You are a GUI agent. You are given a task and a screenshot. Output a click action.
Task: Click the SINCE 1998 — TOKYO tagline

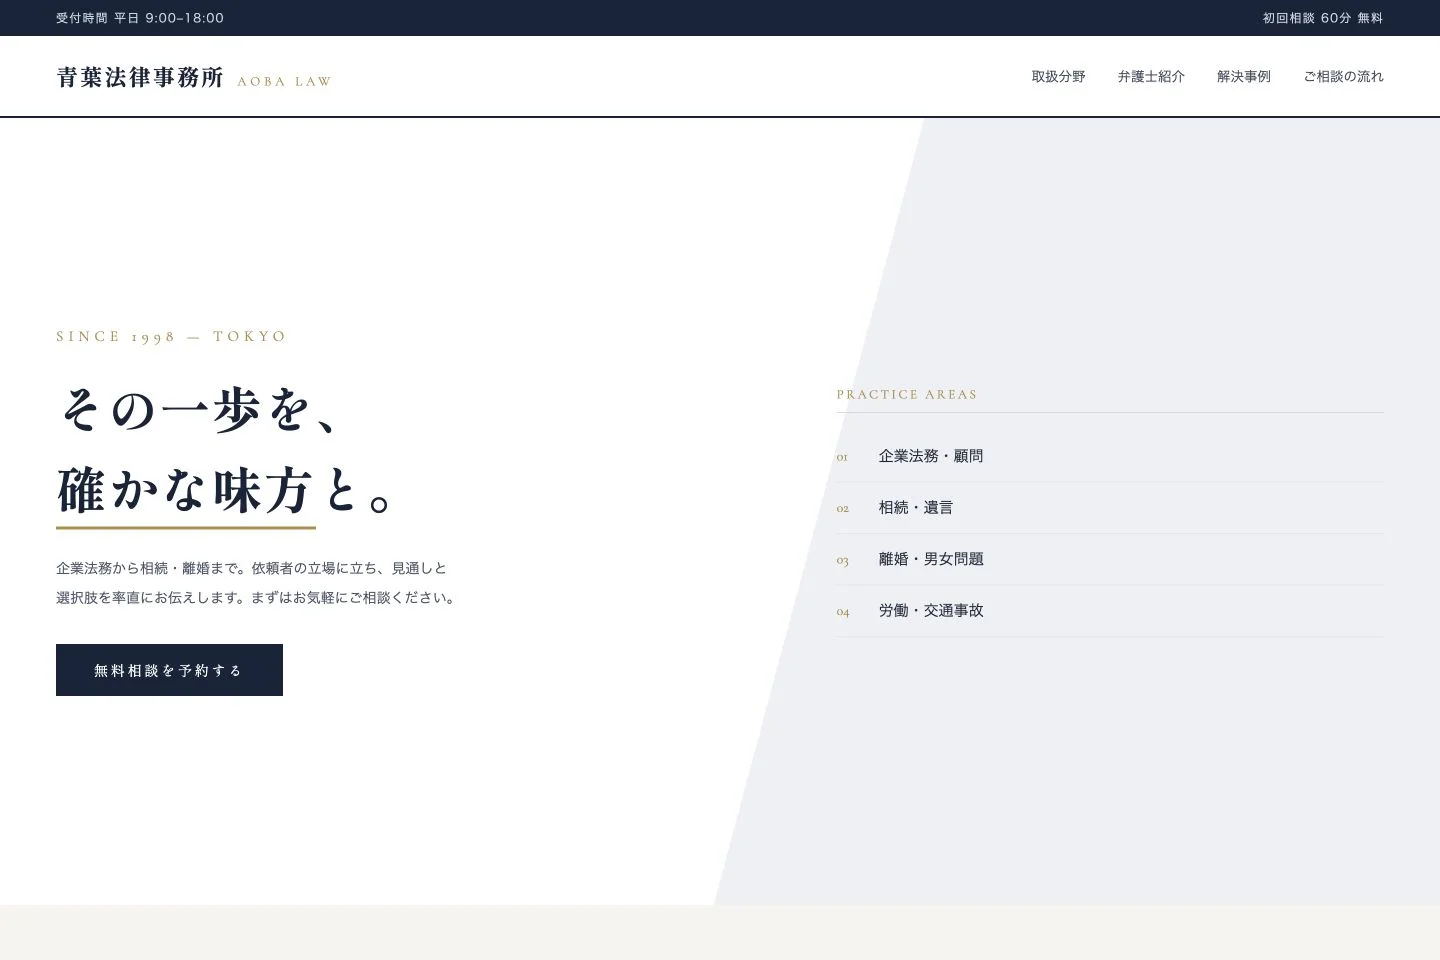click(171, 337)
